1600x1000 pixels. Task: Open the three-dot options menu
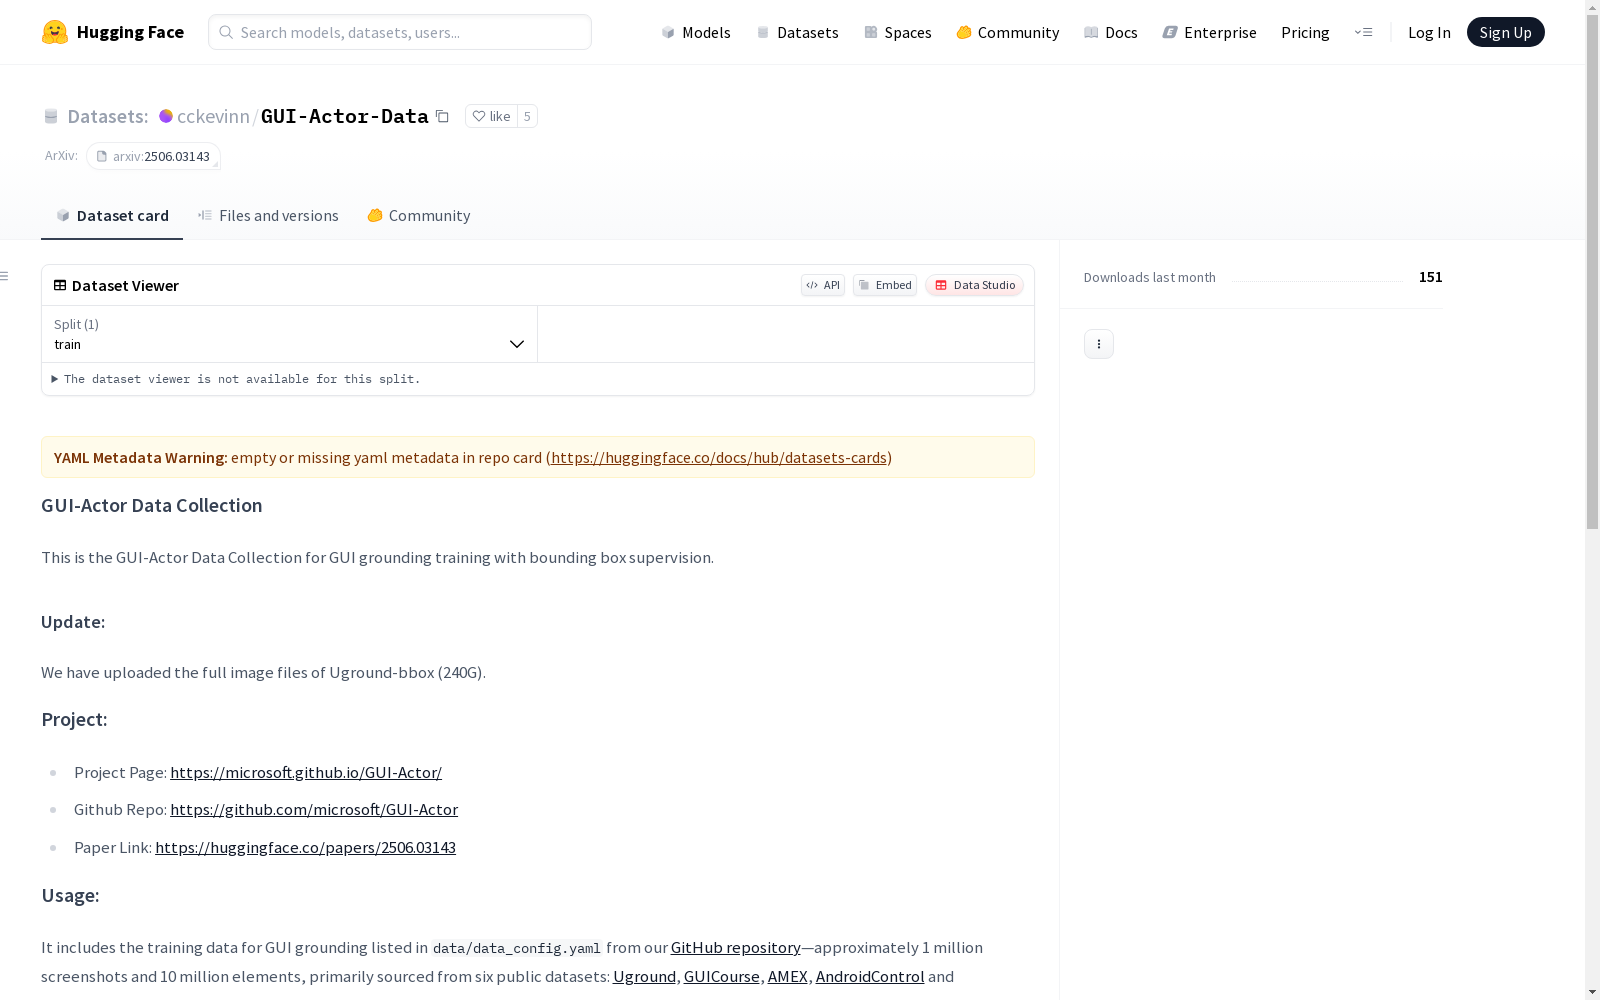point(1098,343)
